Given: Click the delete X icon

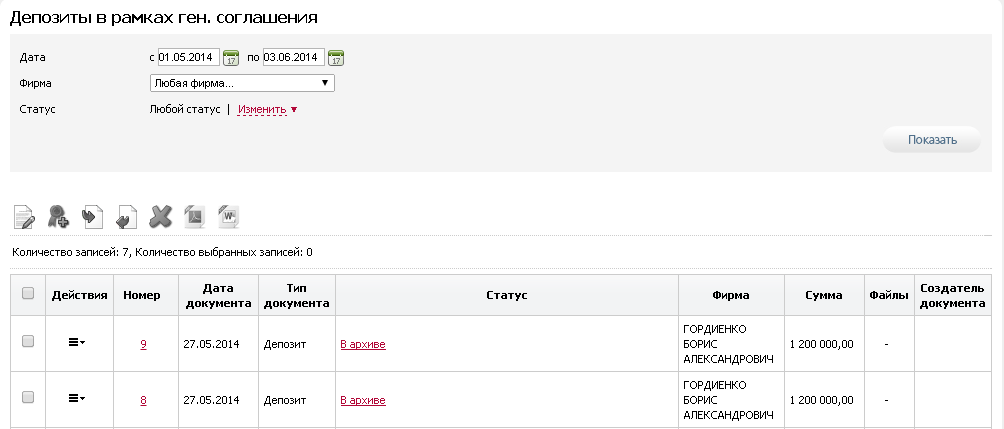Looking at the screenshot, I should [160, 216].
